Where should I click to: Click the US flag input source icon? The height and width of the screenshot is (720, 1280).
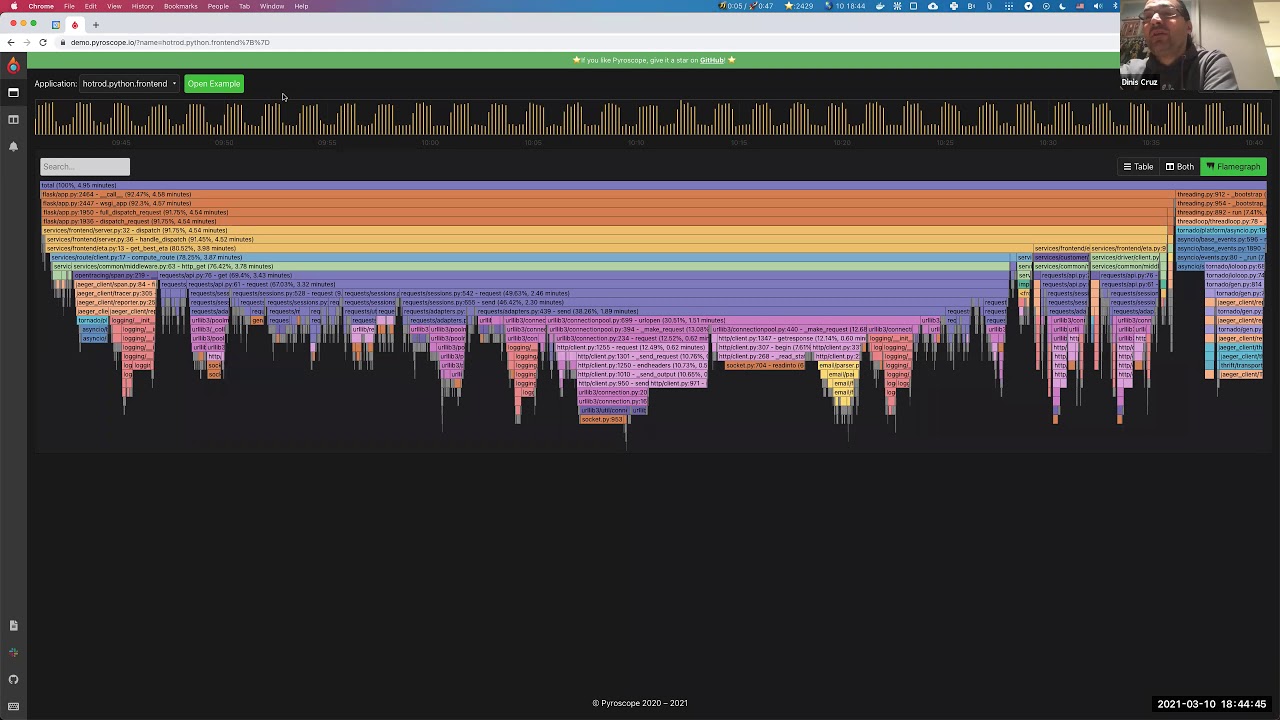click(1080, 6)
